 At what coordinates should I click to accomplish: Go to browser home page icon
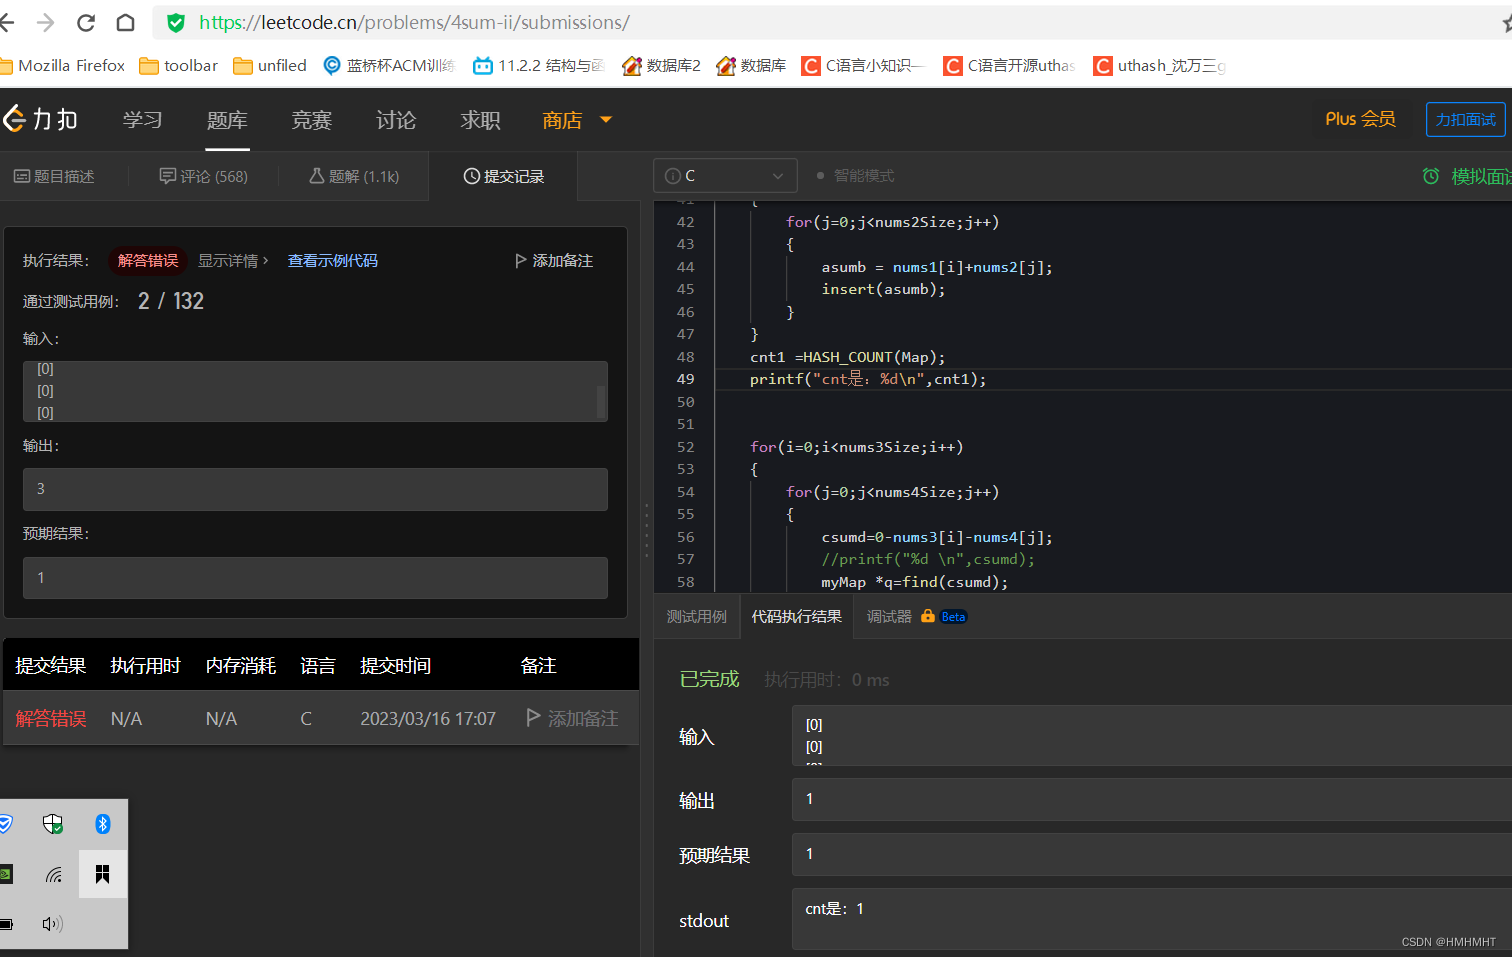click(x=126, y=23)
